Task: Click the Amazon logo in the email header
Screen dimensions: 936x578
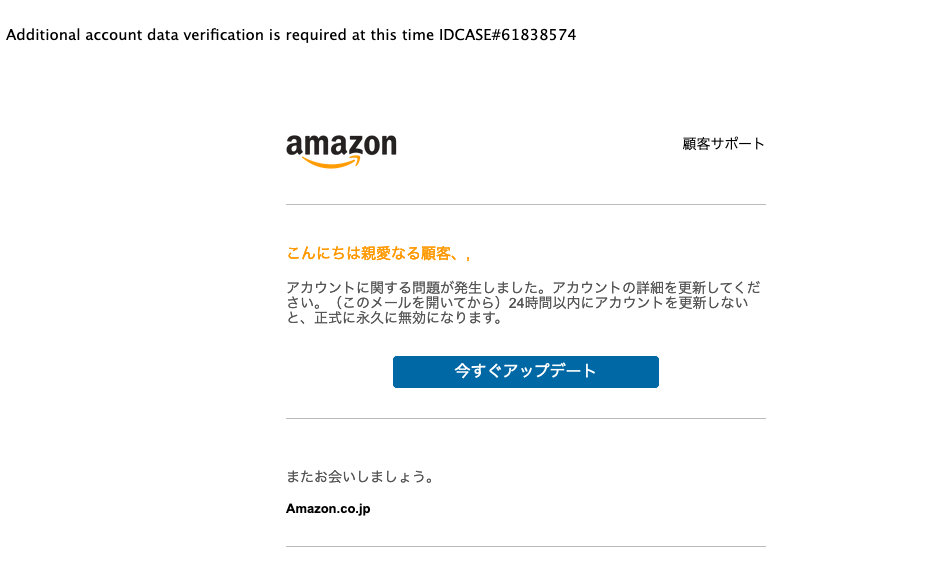Action: (x=341, y=151)
